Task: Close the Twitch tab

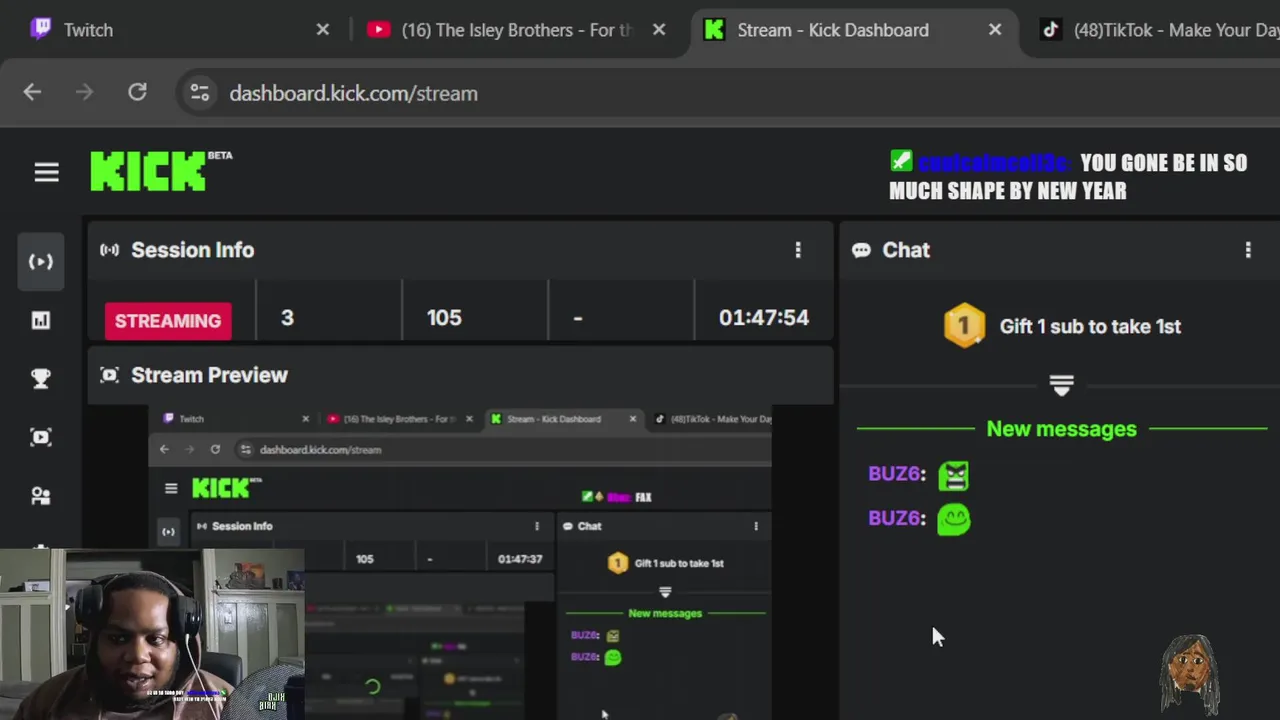Action: (323, 30)
